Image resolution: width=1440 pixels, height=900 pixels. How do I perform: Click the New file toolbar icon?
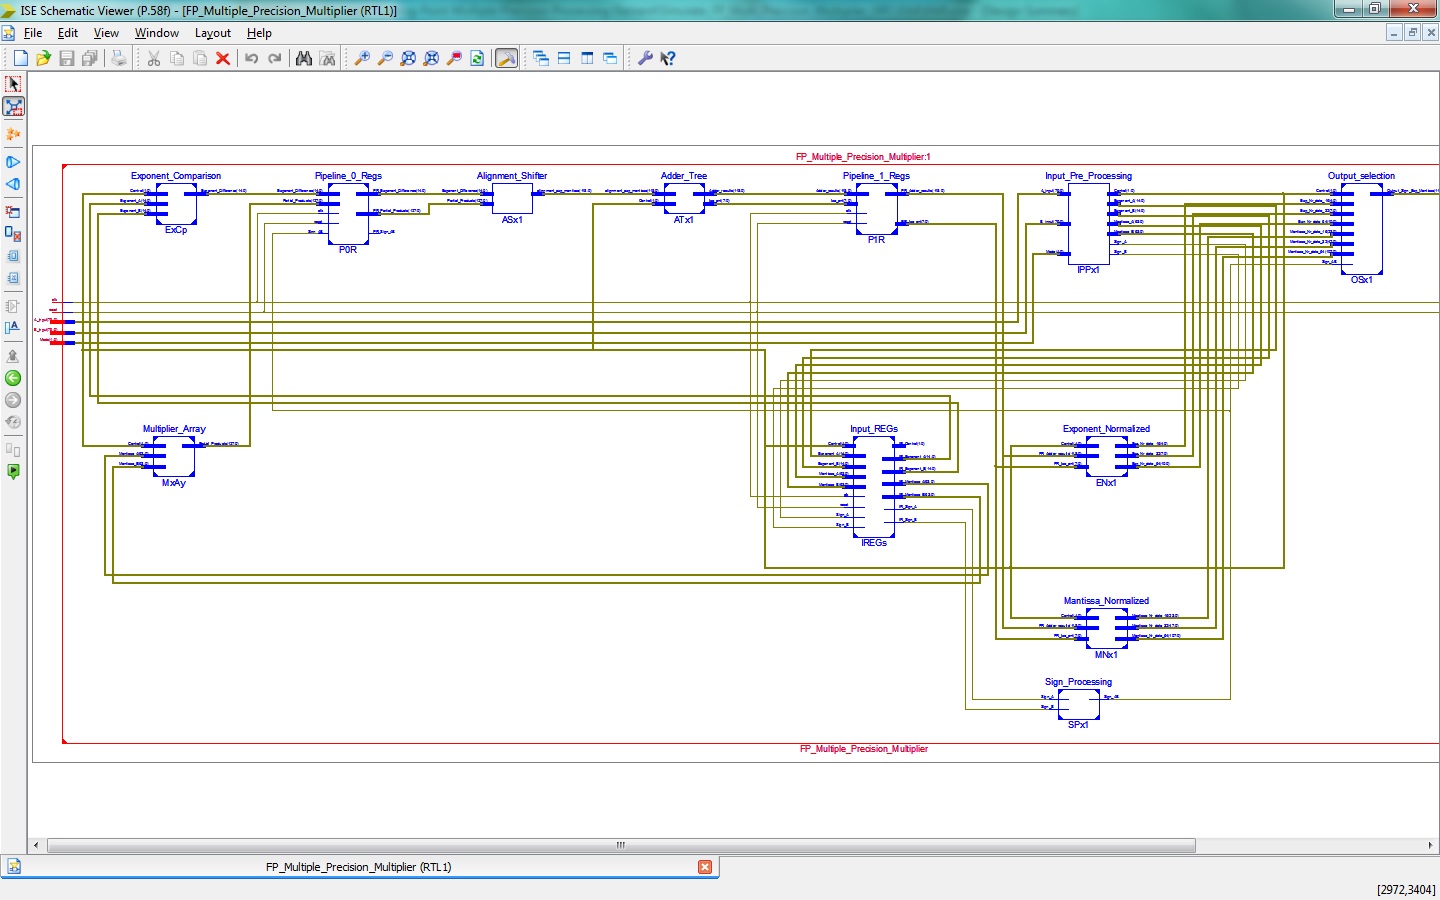tap(20, 59)
